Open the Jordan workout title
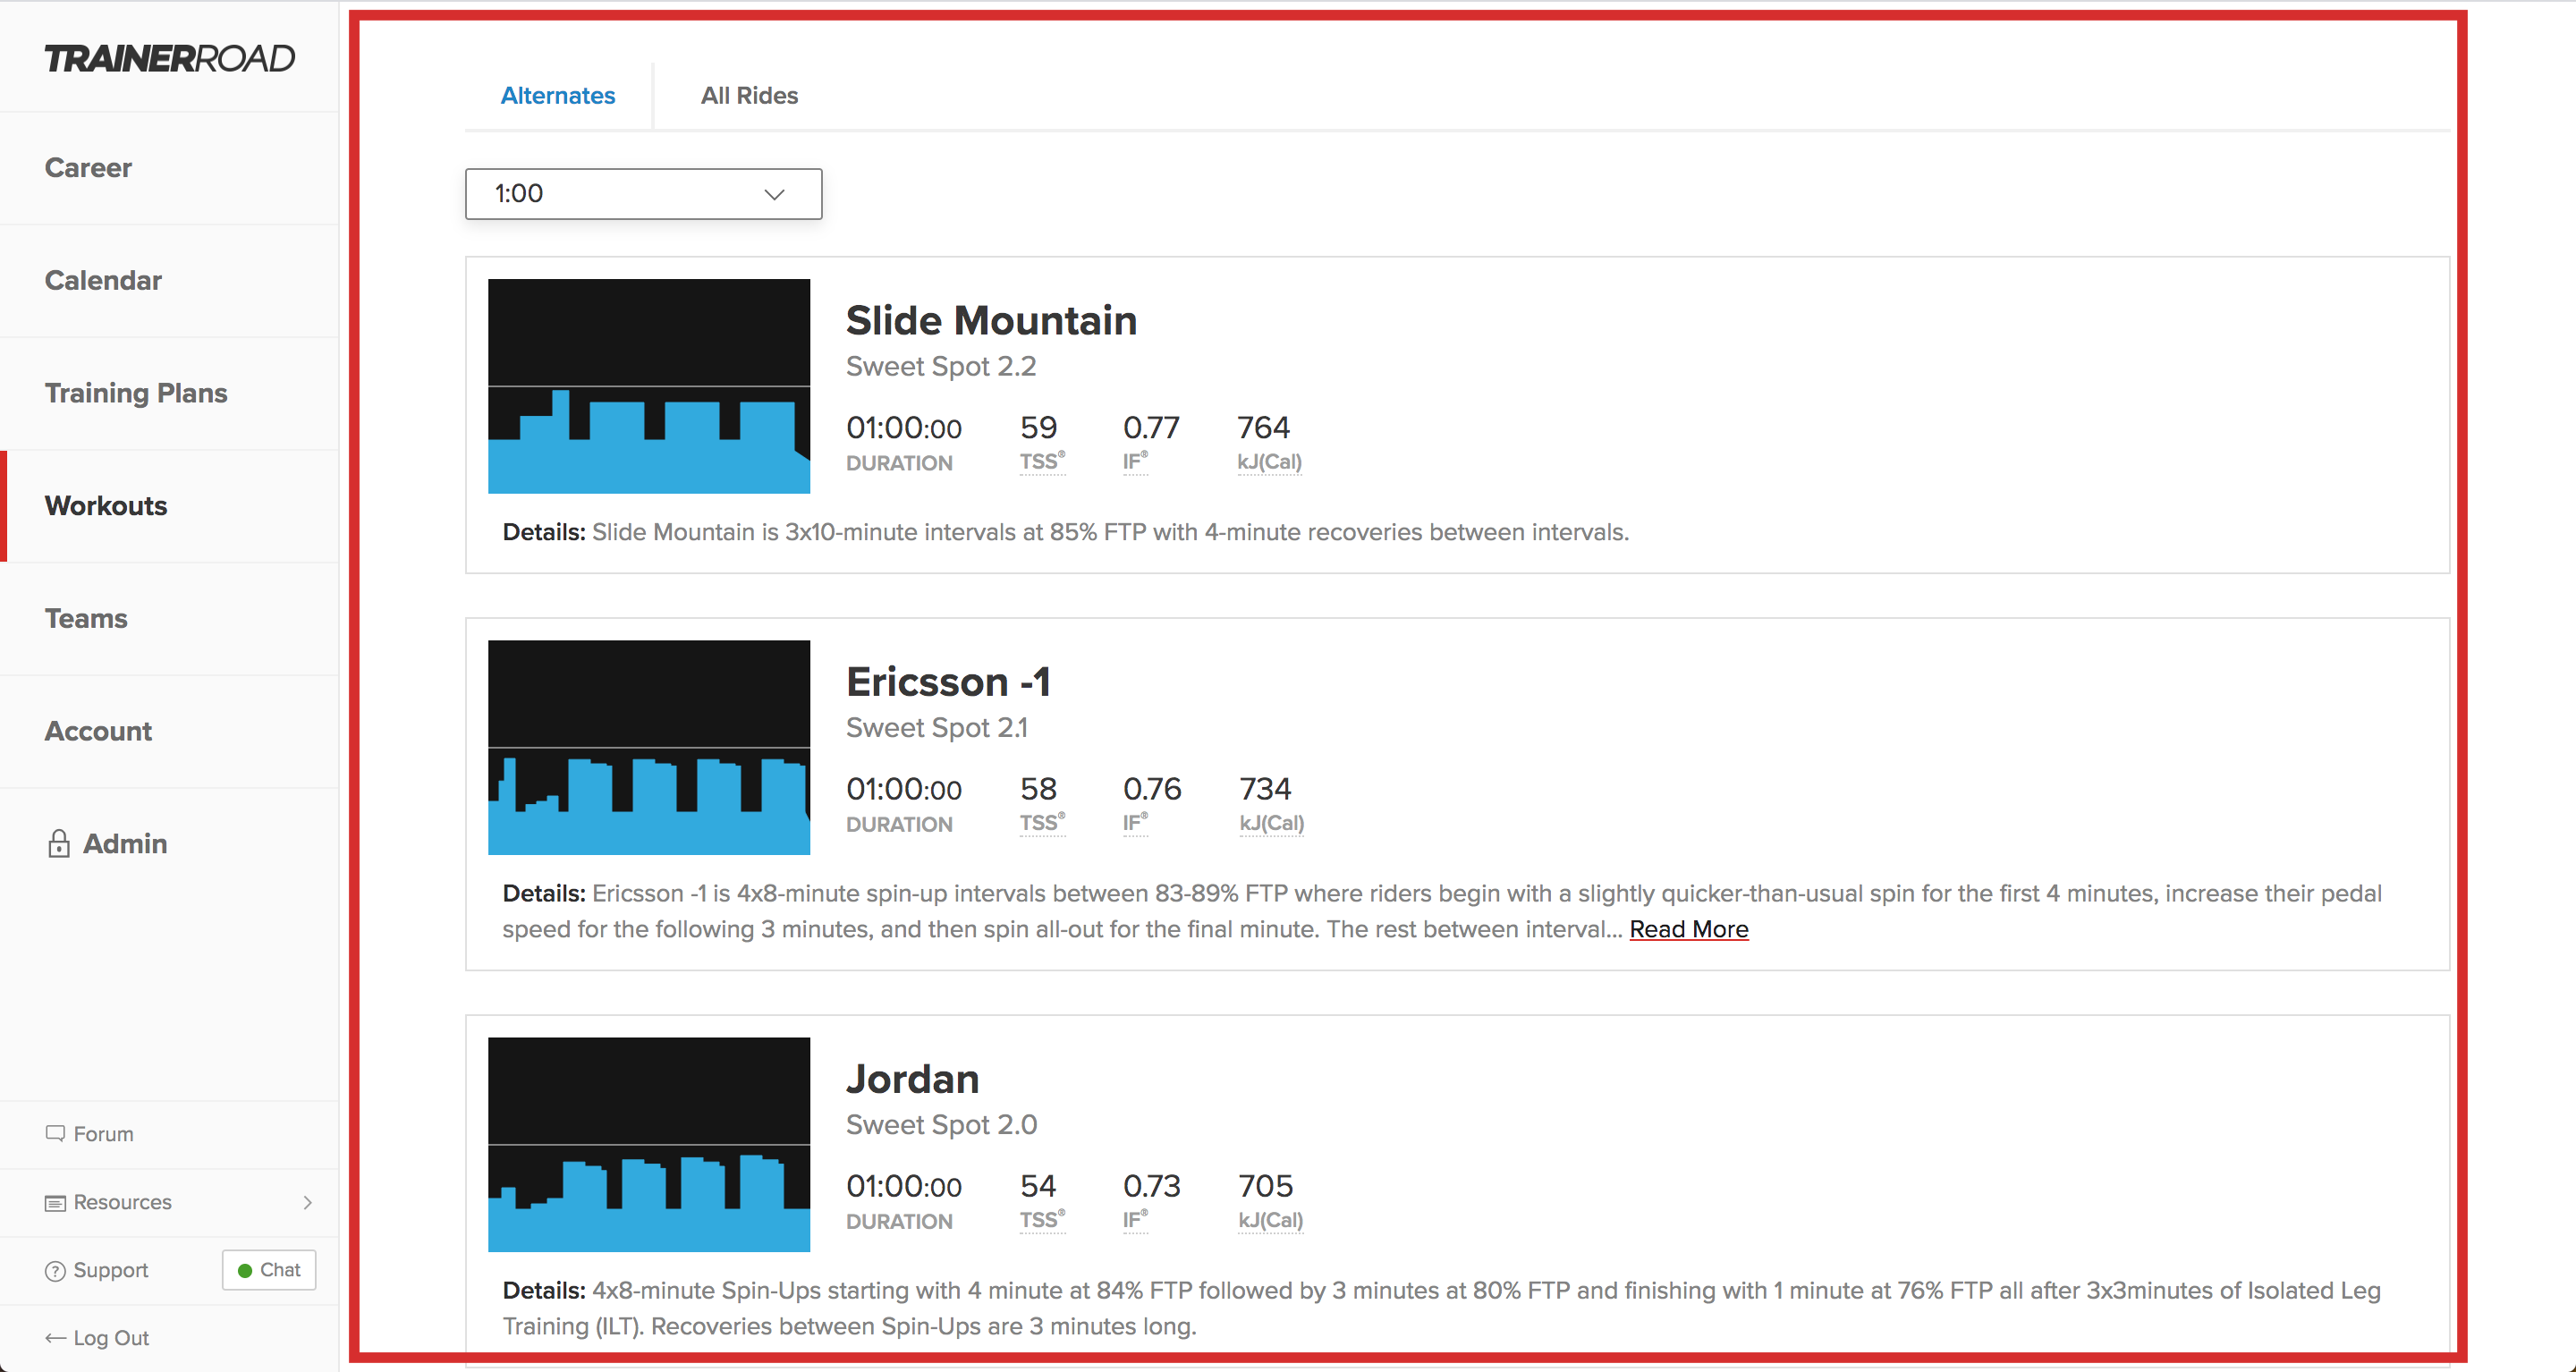 coord(912,1078)
